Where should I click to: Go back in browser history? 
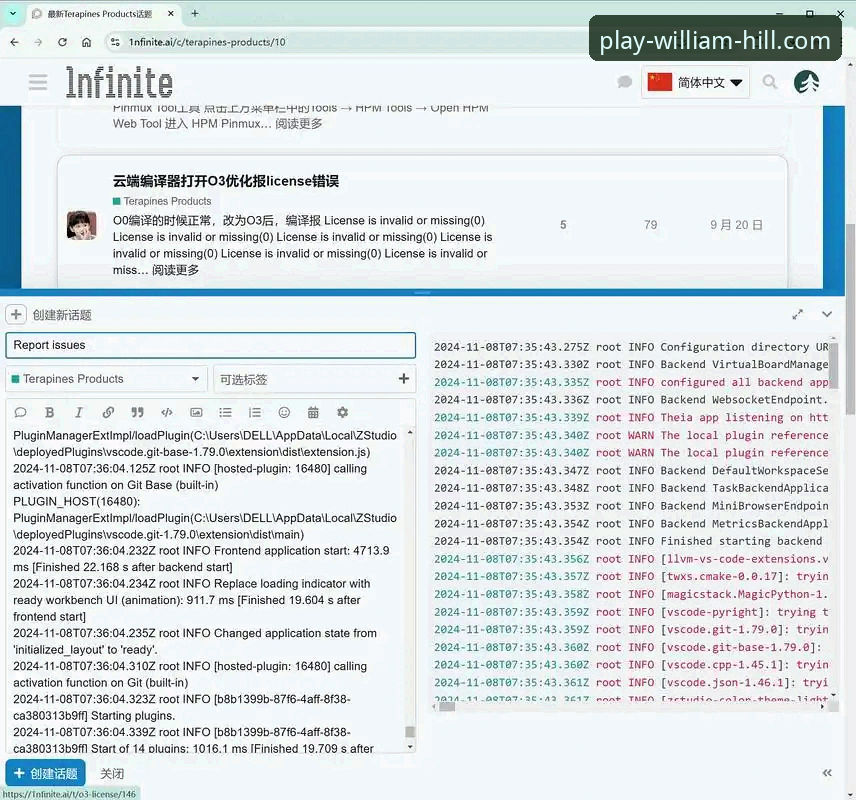click(14, 42)
